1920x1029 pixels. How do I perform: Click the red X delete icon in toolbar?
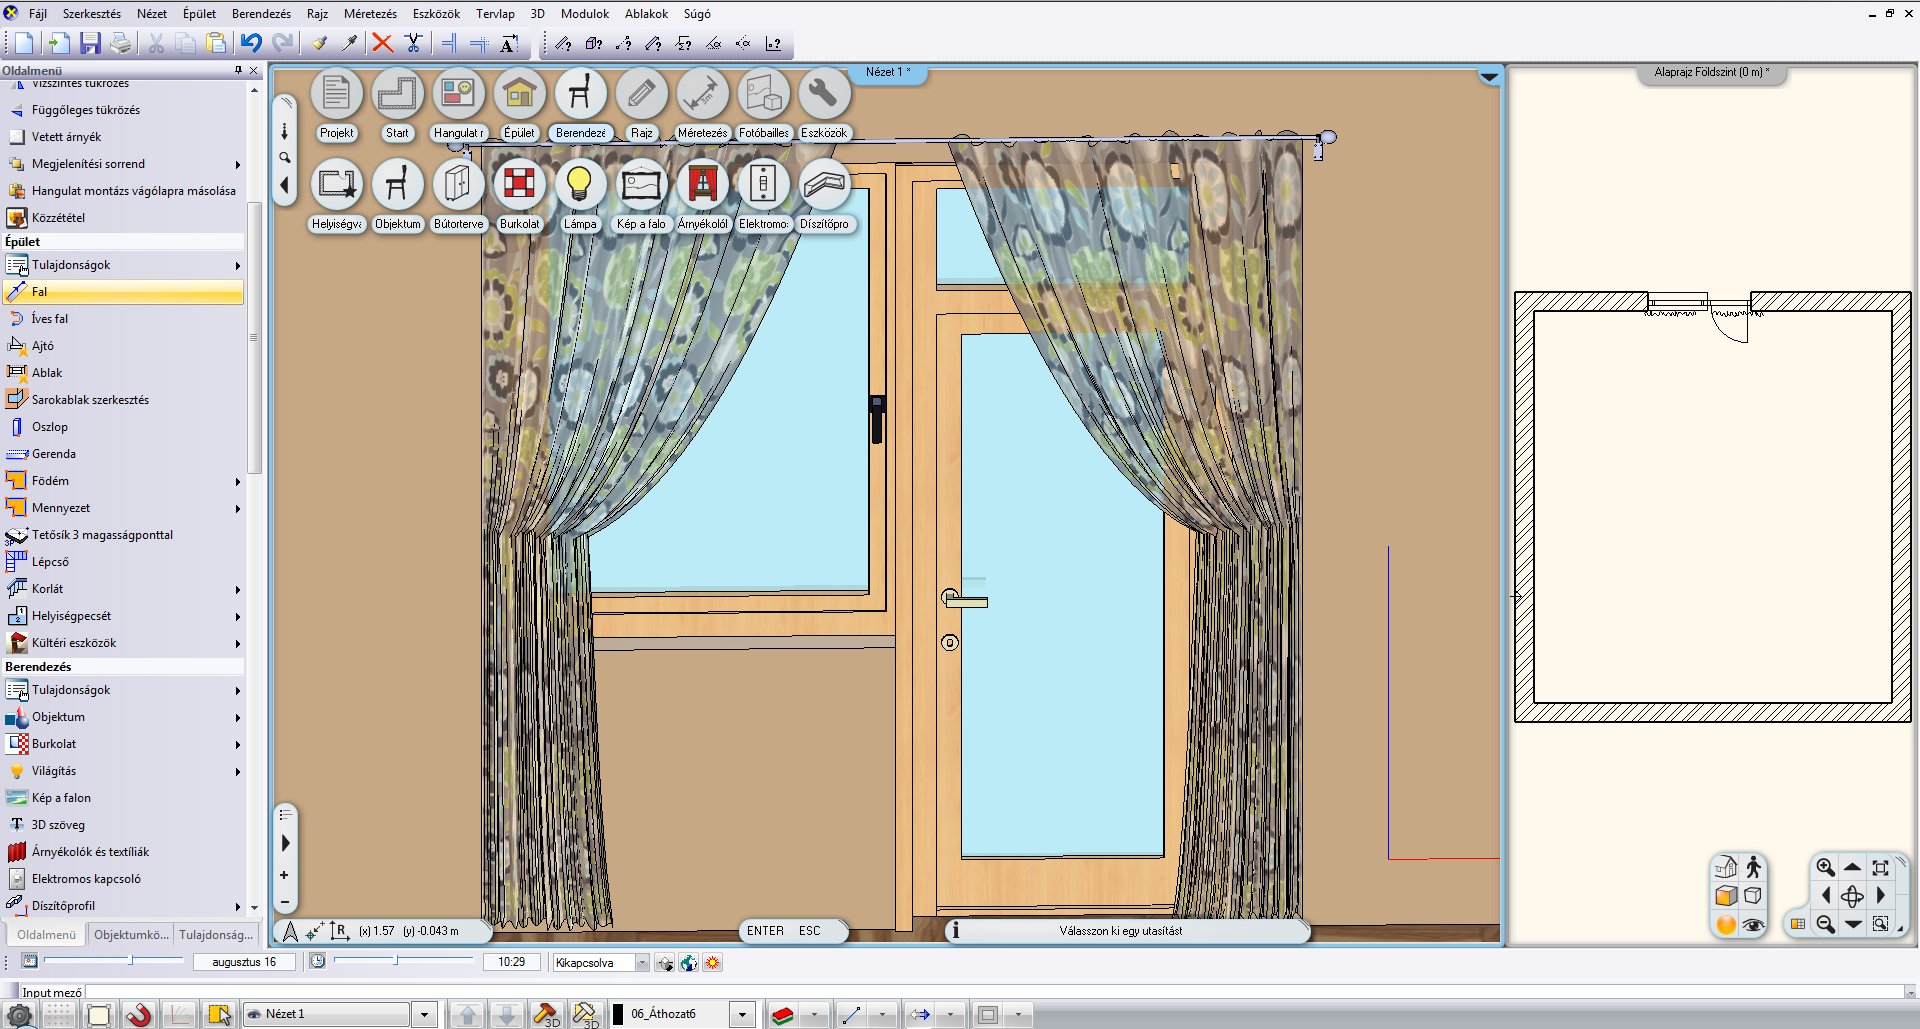[382, 43]
